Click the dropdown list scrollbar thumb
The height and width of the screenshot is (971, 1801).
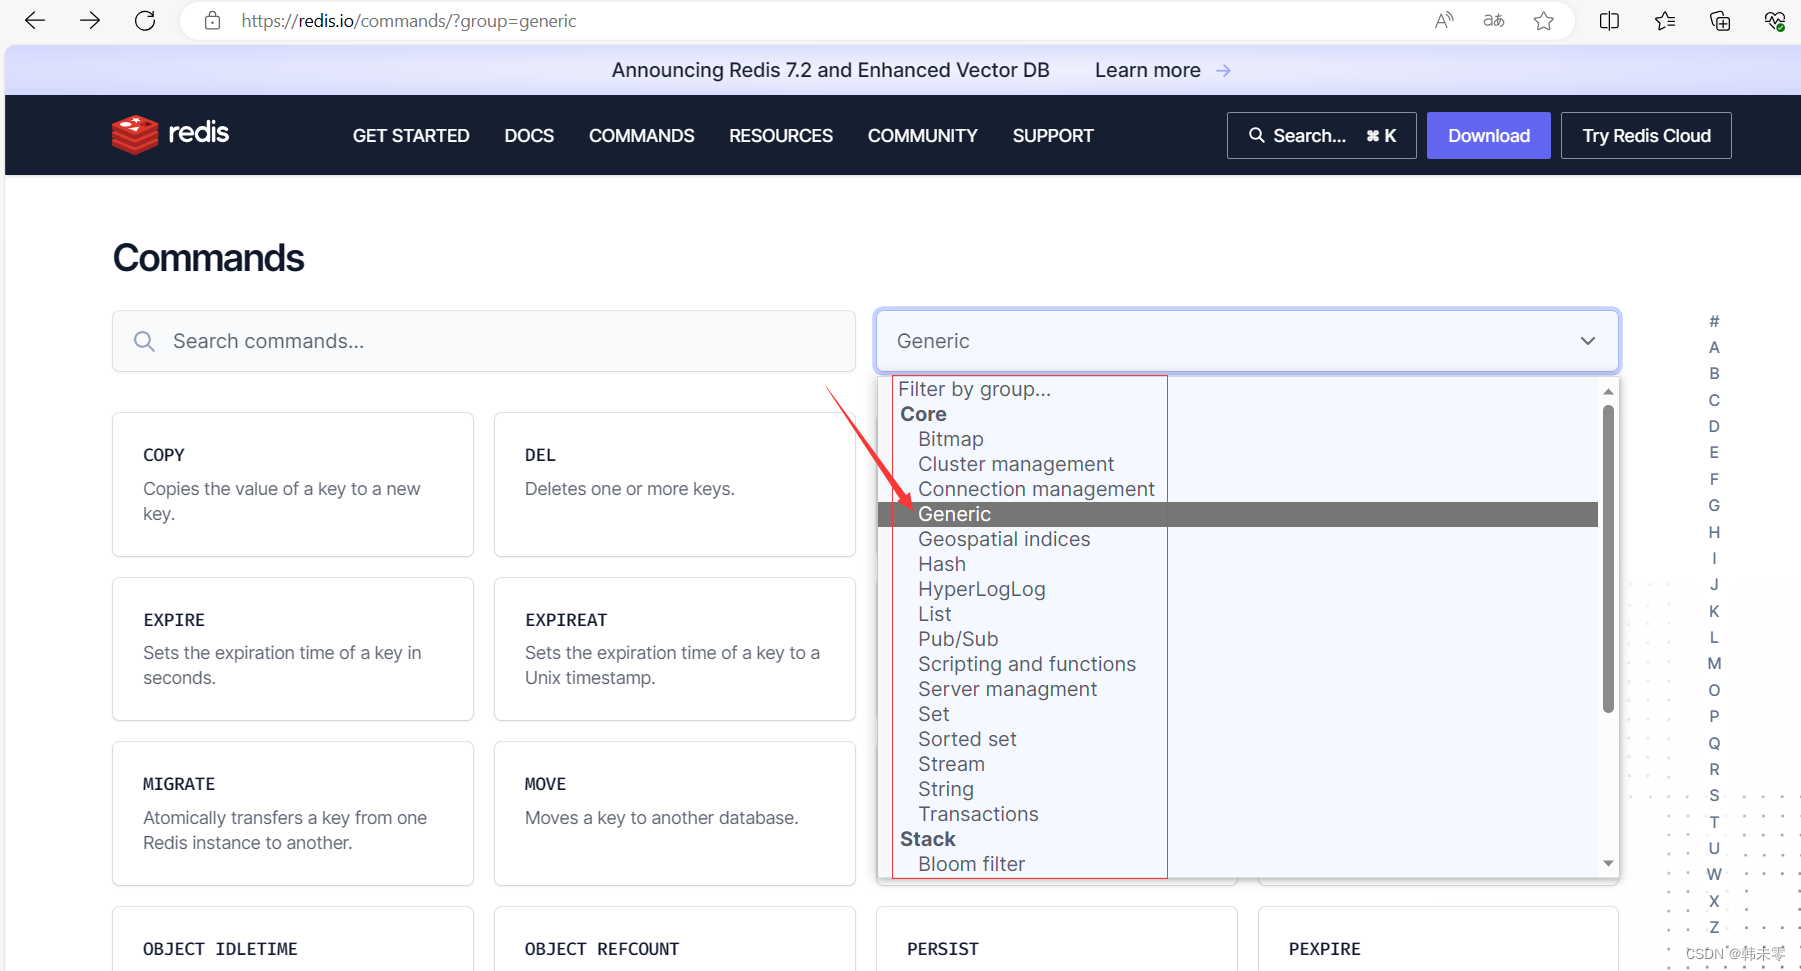click(x=1608, y=558)
